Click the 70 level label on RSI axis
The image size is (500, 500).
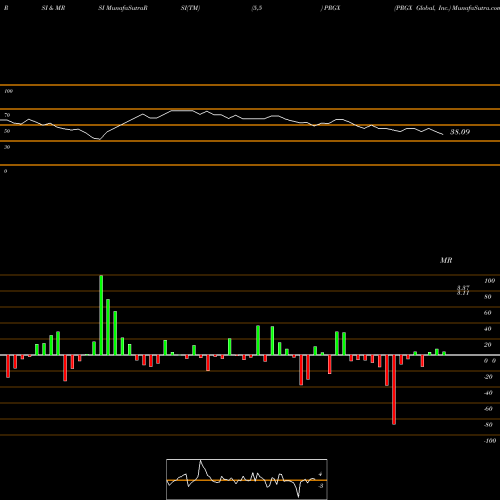click(7, 115)
